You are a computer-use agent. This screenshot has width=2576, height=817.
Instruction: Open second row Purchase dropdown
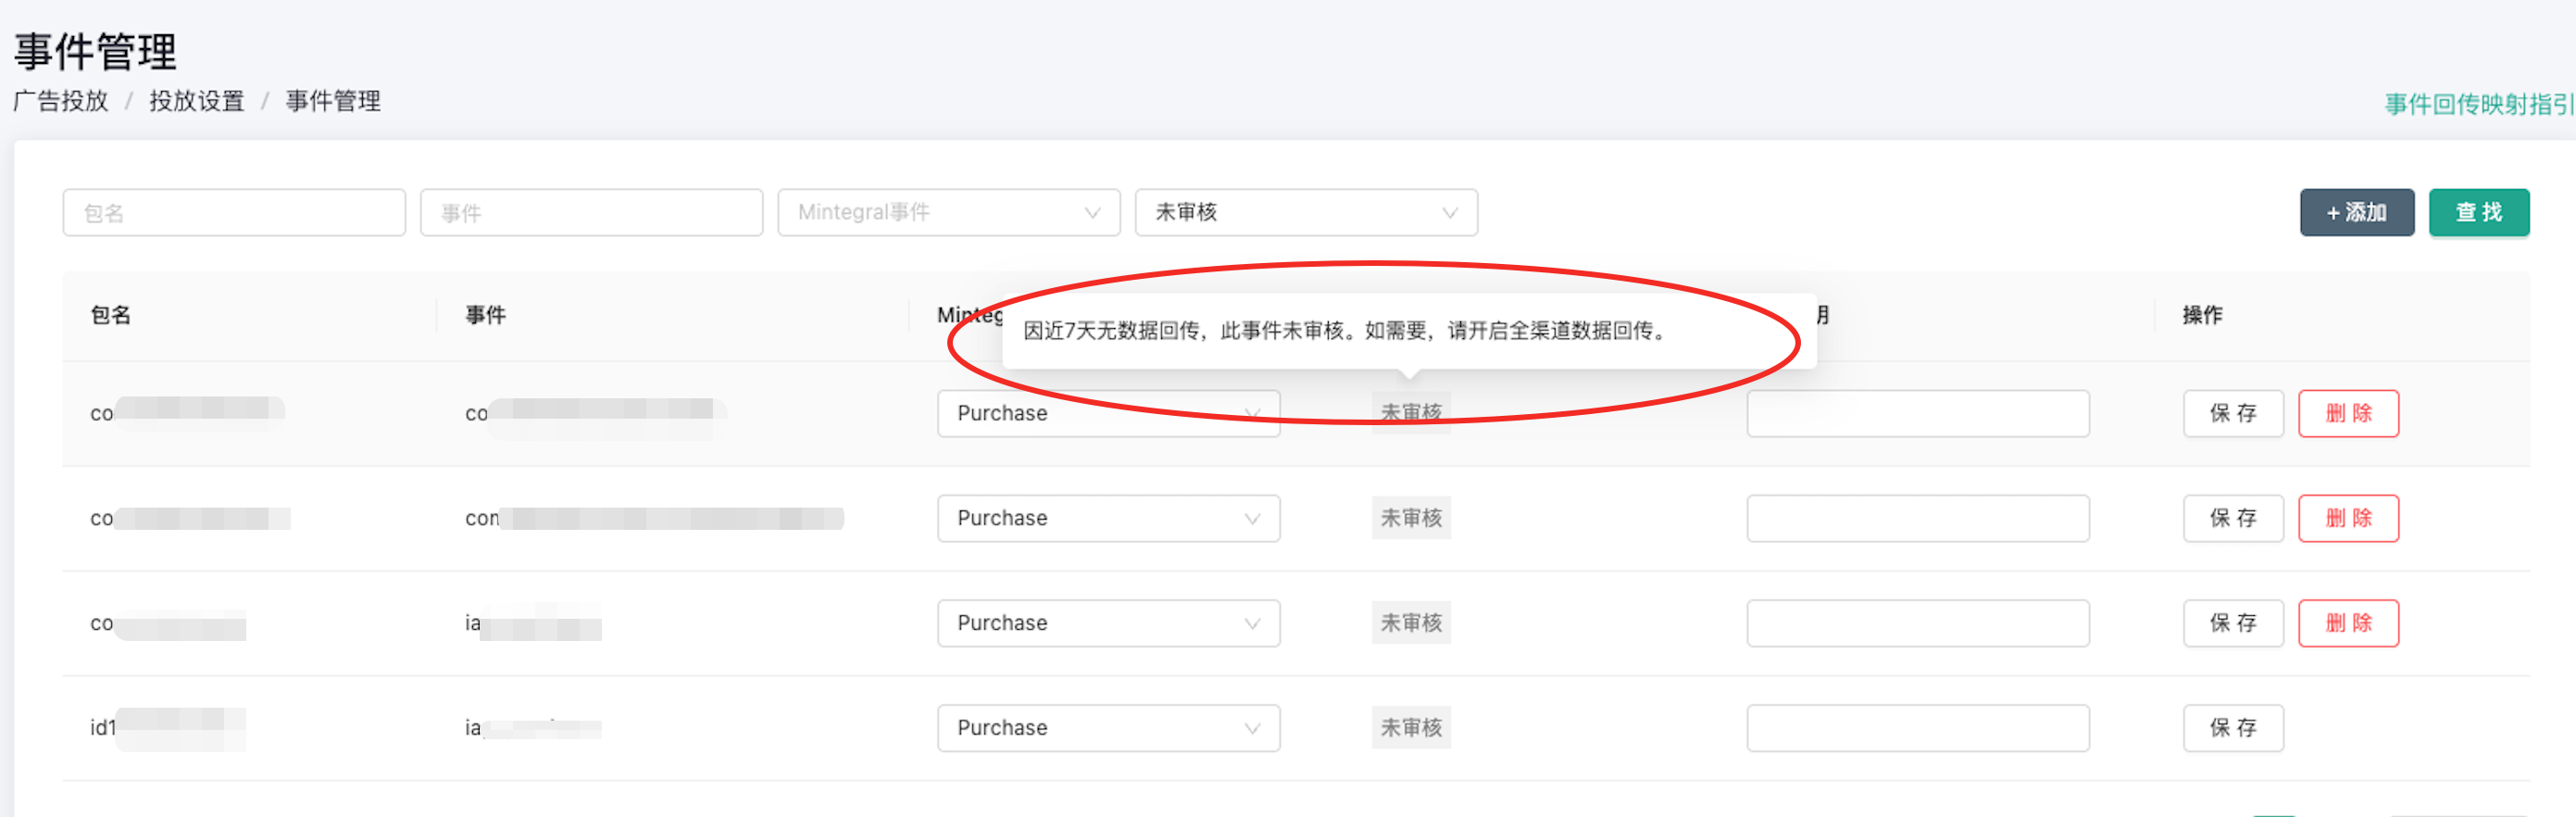coord(1108,518)
